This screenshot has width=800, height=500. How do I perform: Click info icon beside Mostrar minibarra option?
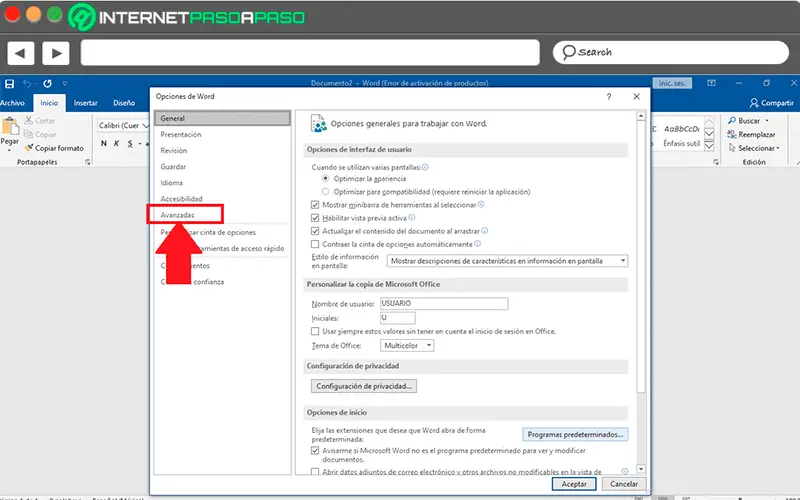[x=481, y=204]
